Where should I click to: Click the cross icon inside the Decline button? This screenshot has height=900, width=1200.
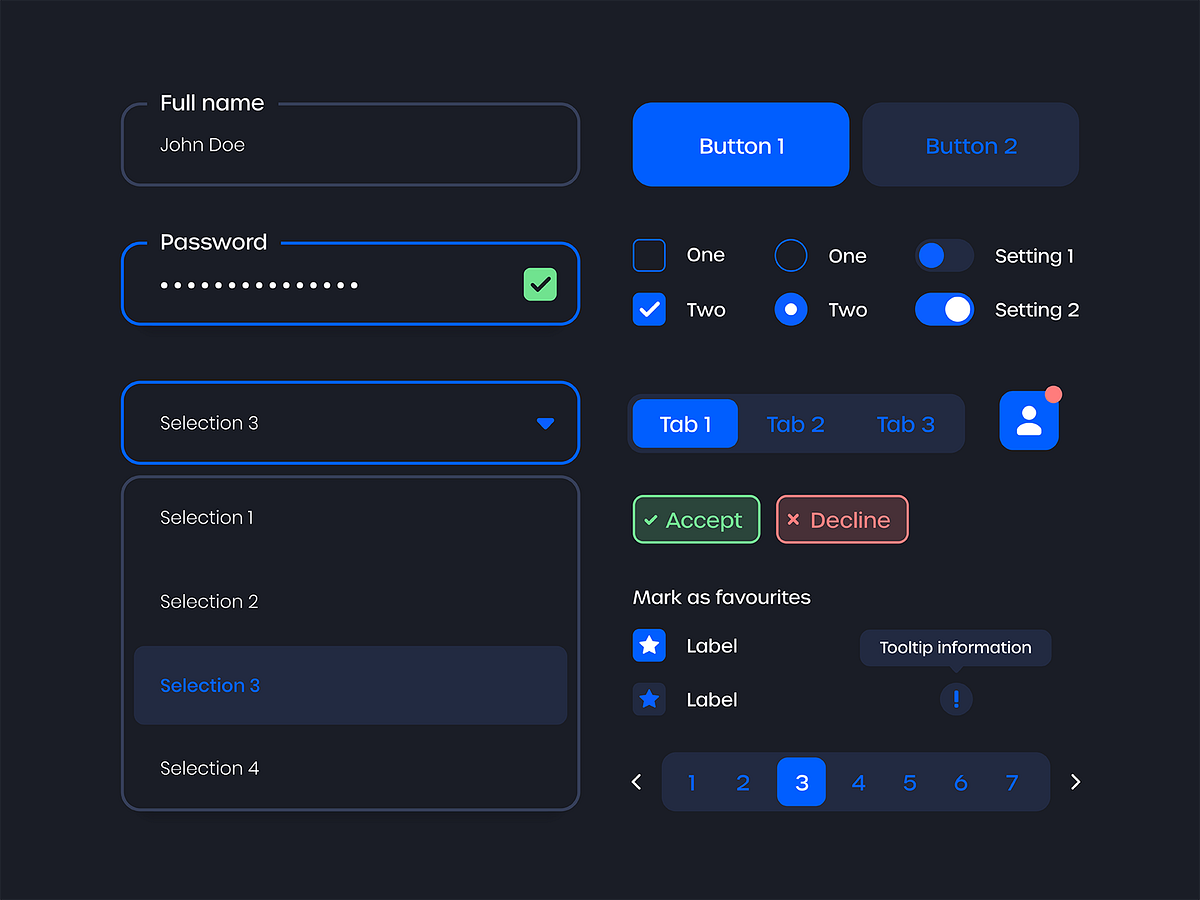(793, 519)
